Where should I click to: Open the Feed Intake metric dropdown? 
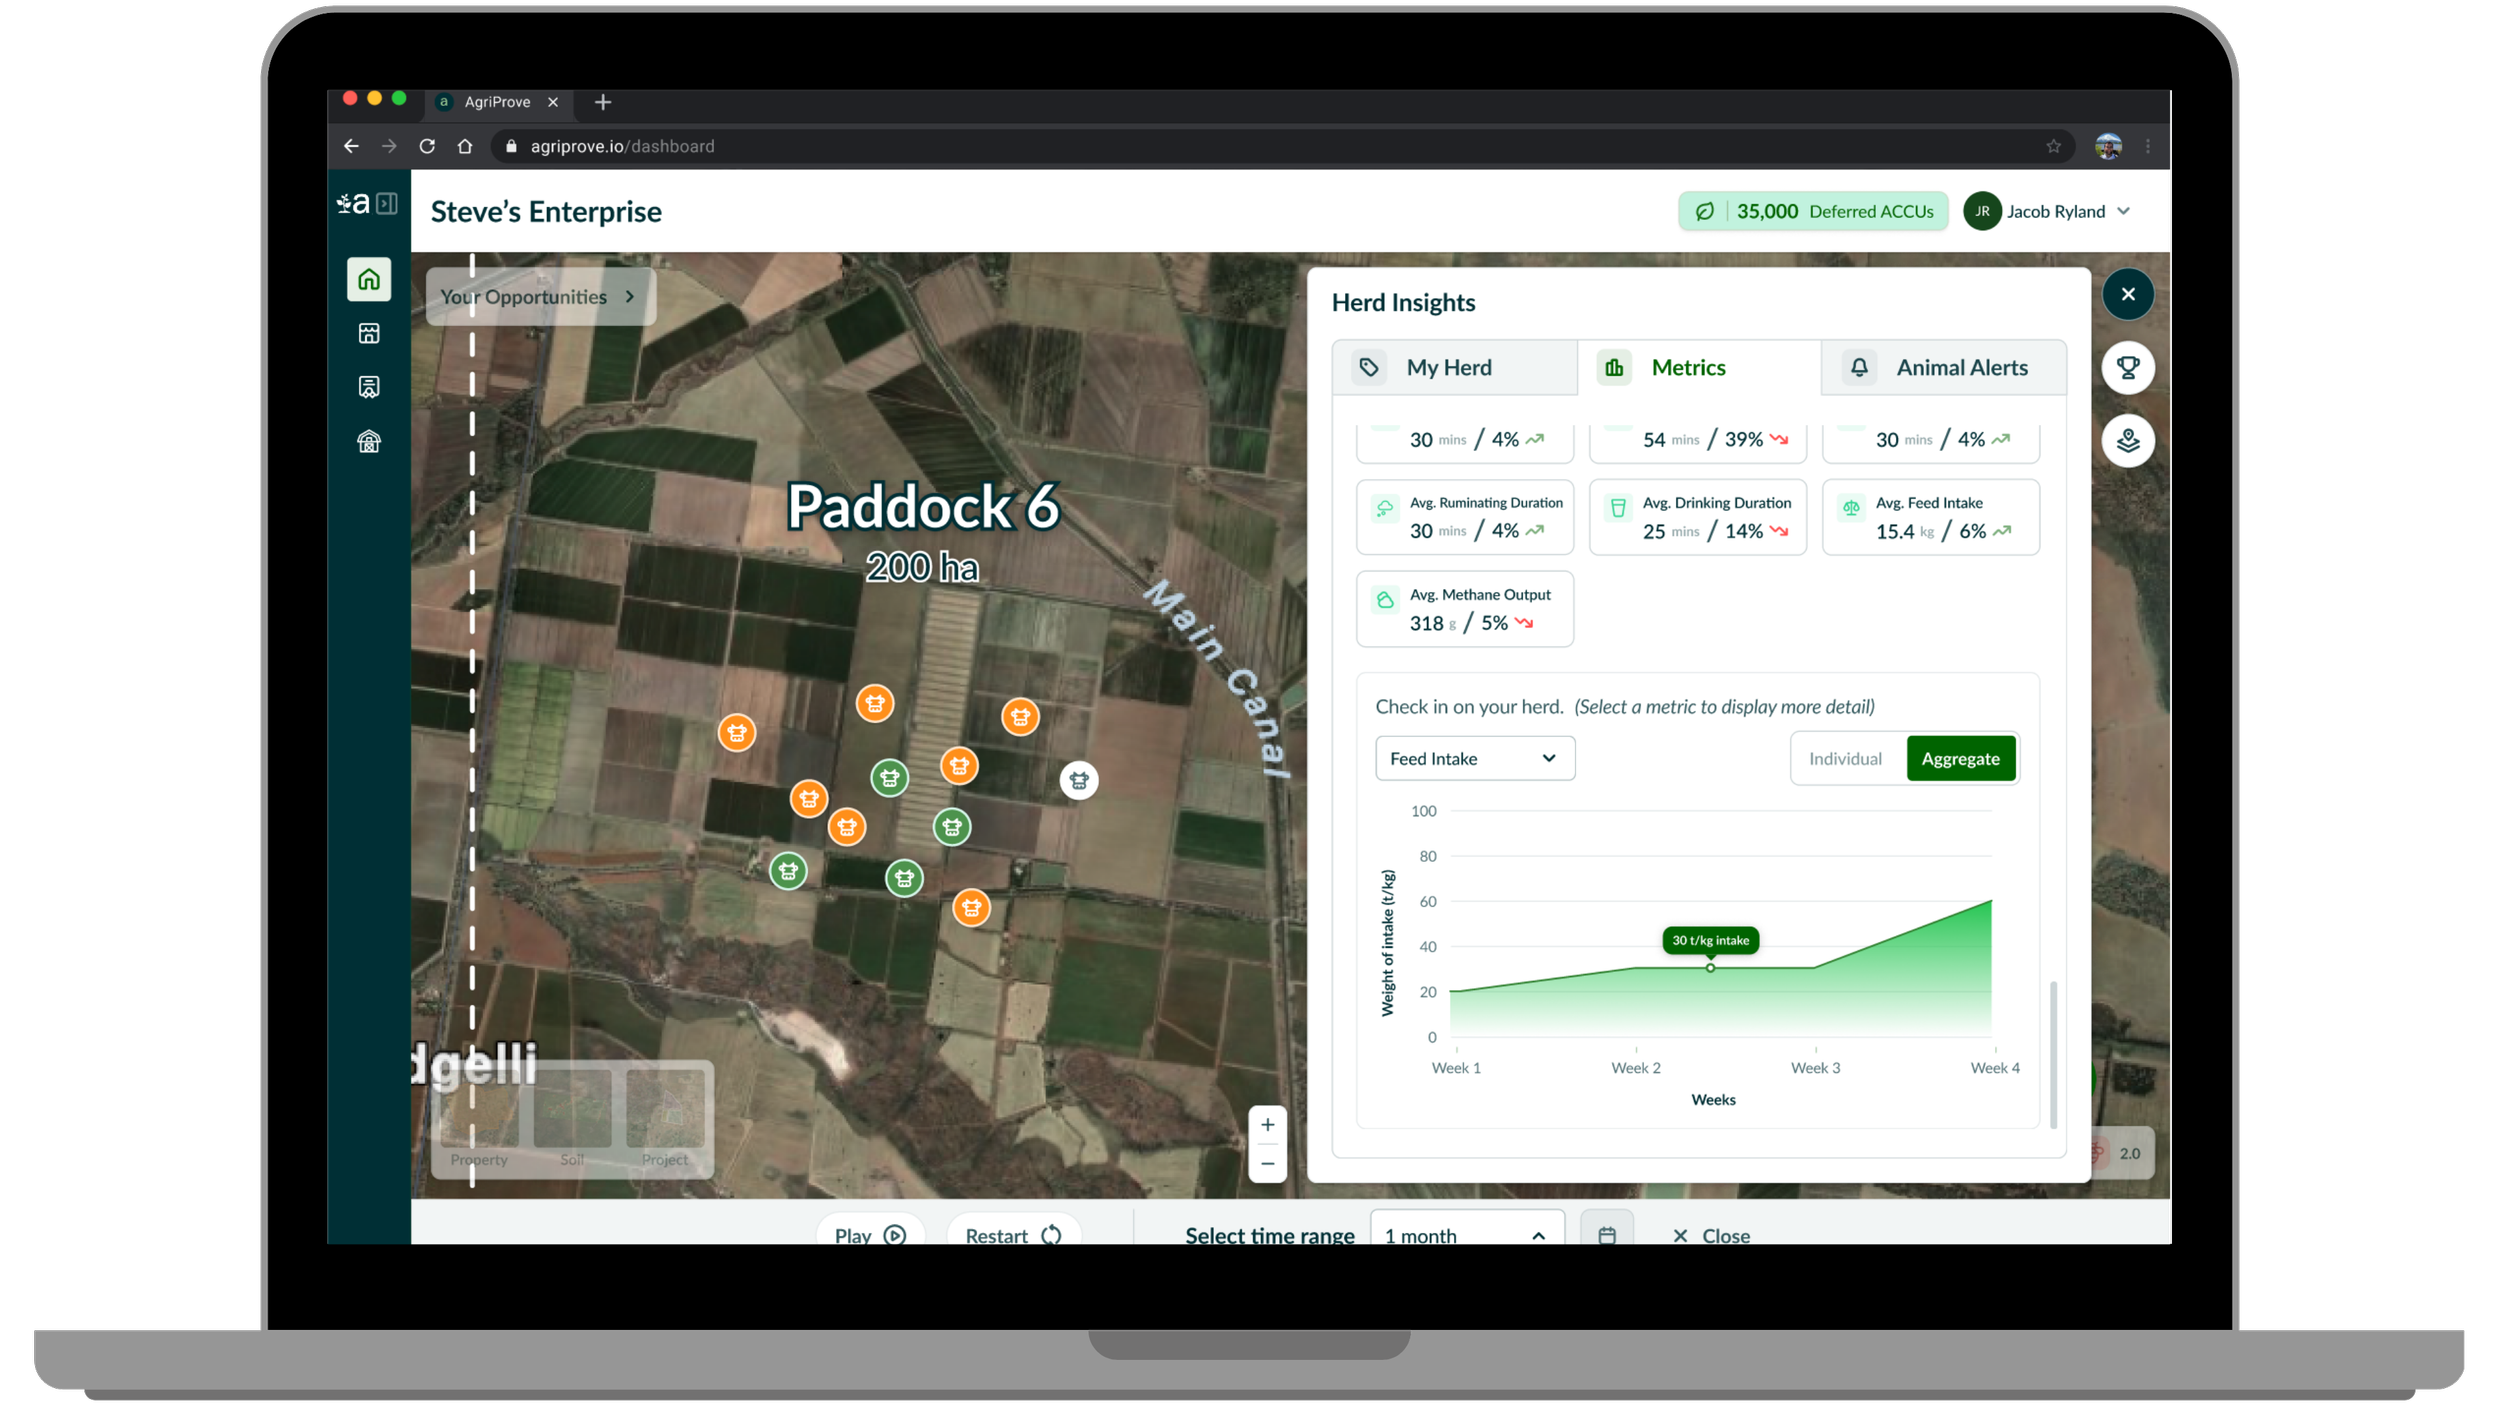coord(1474,759)
